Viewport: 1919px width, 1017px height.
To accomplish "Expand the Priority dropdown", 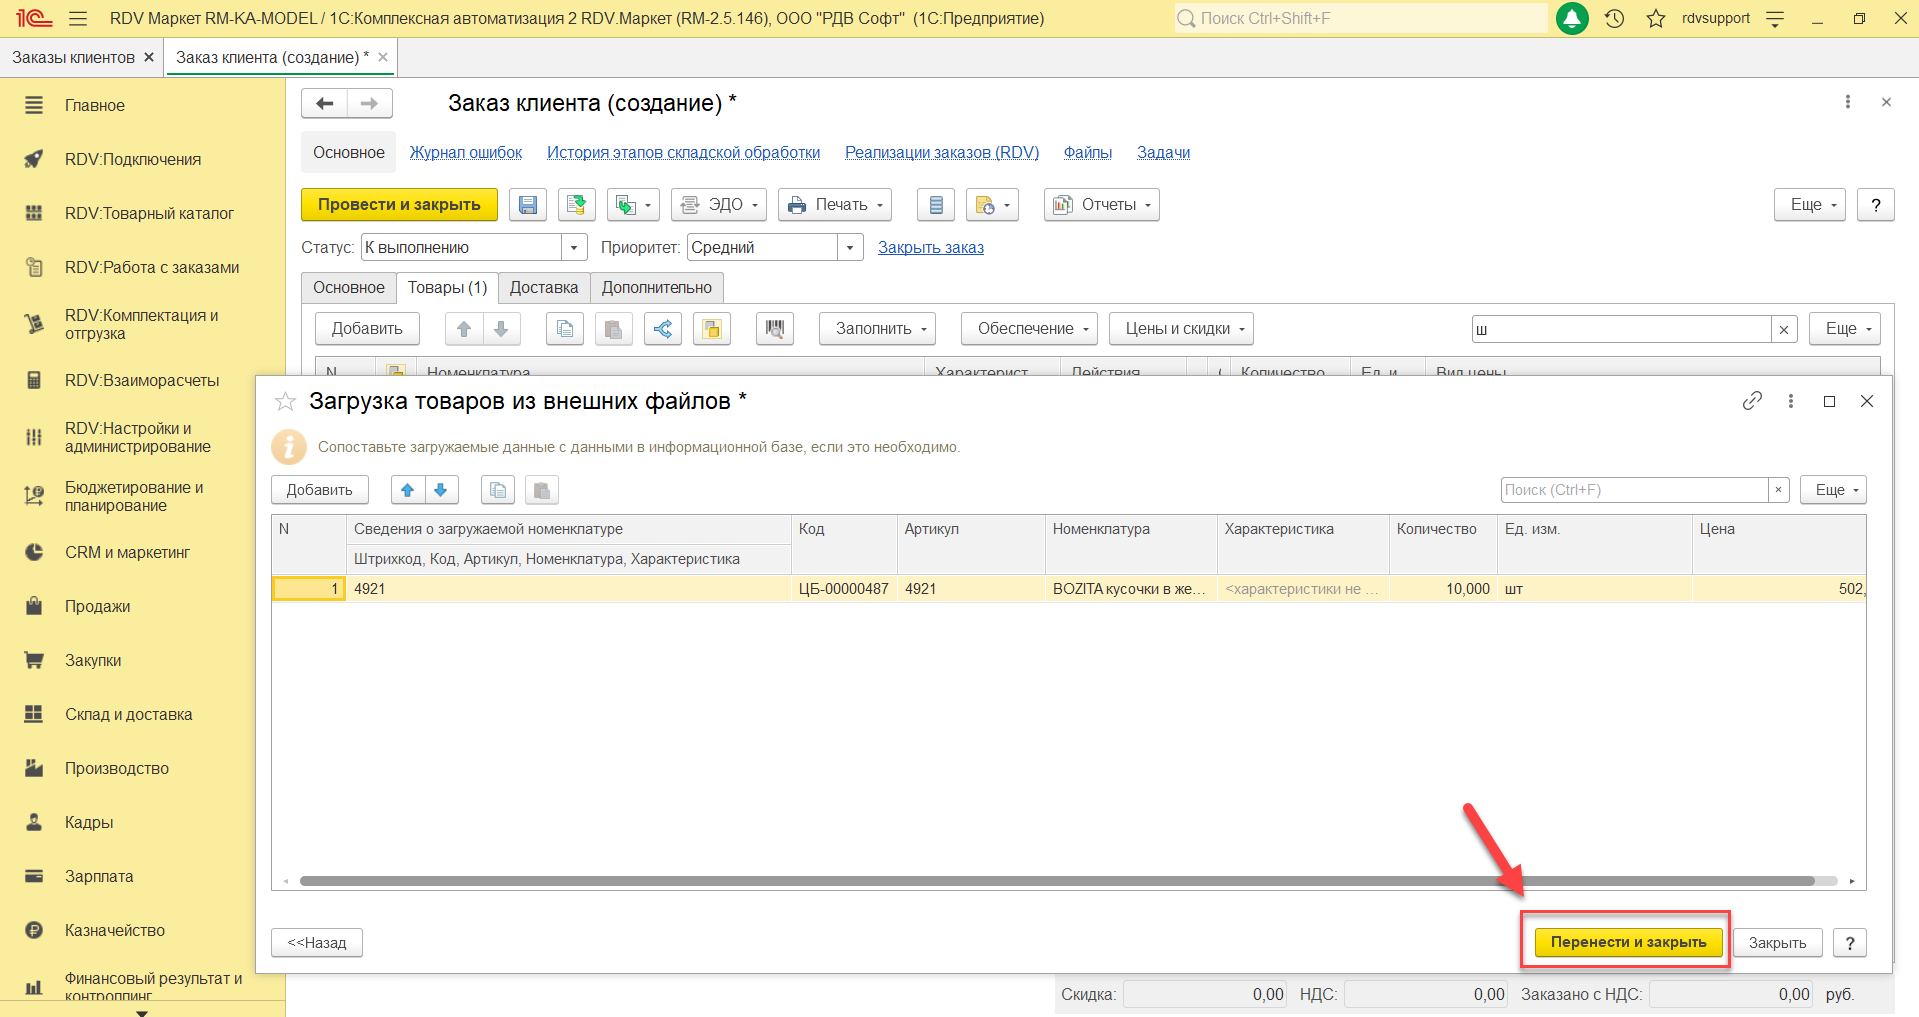I will pyautogui.click(x=849, y=248).
